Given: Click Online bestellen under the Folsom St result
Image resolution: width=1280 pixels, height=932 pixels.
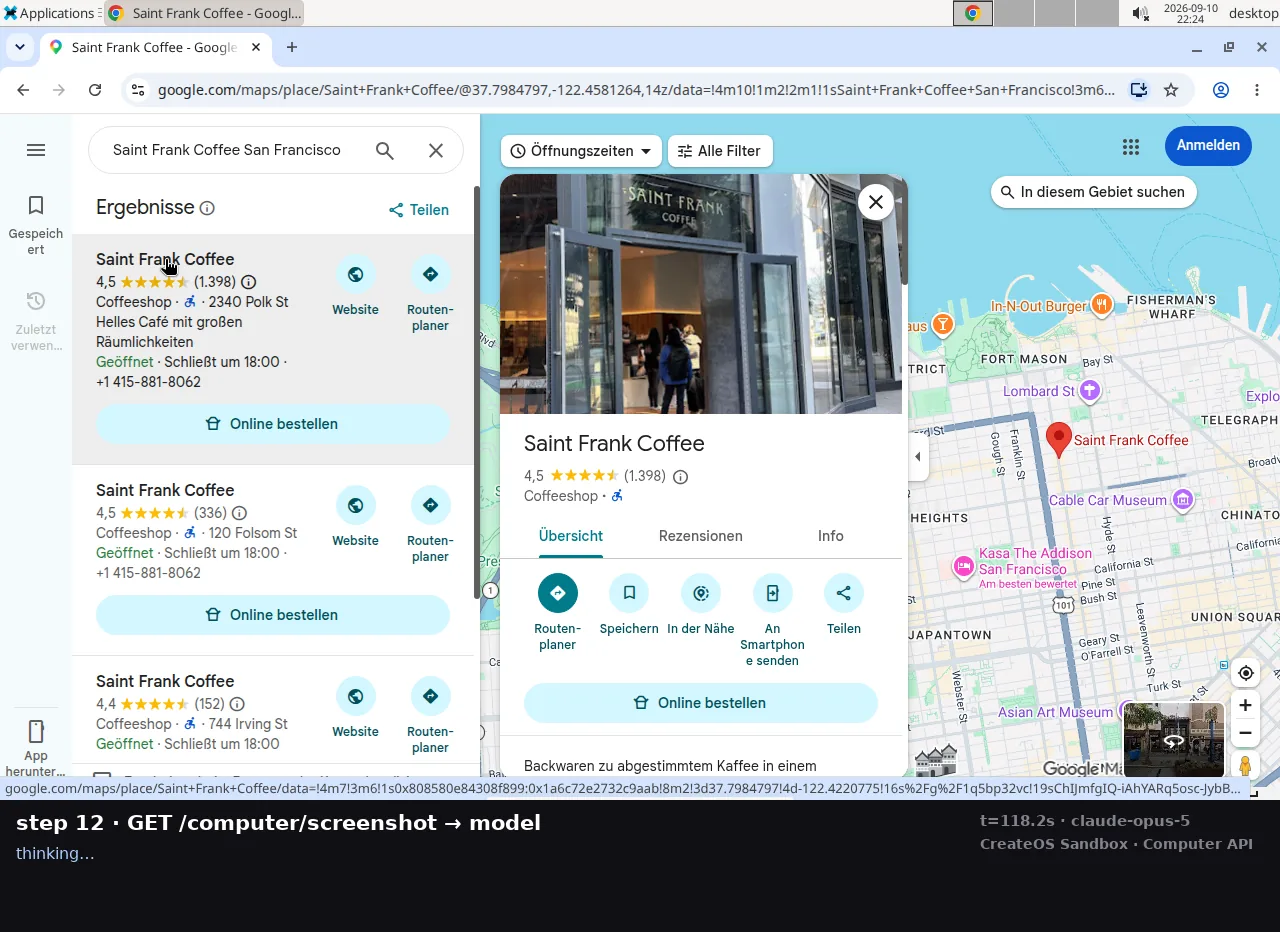Looking at the screenshot, I should (273, 615).
